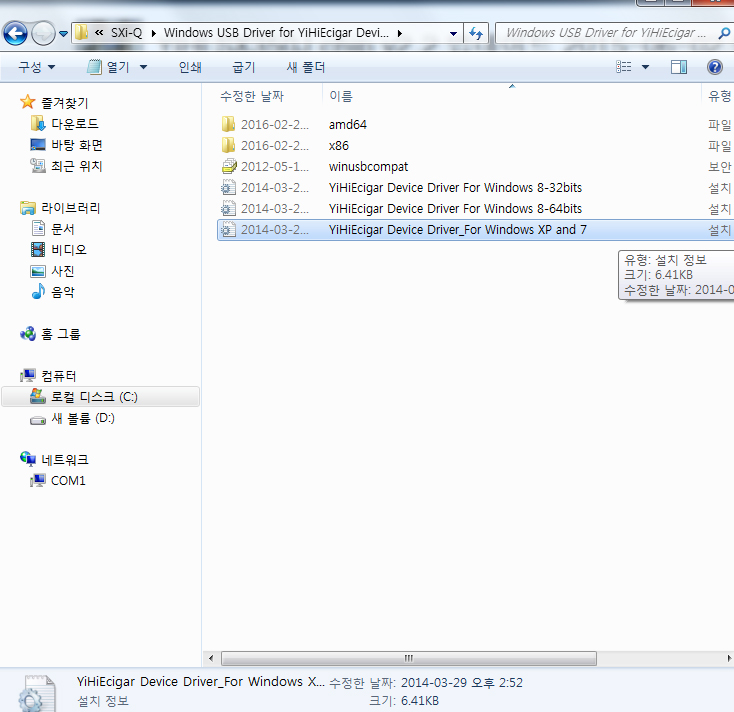Select 컴퓨터 in the navigation pane
The image size is (734, 712).
(59, 375)
